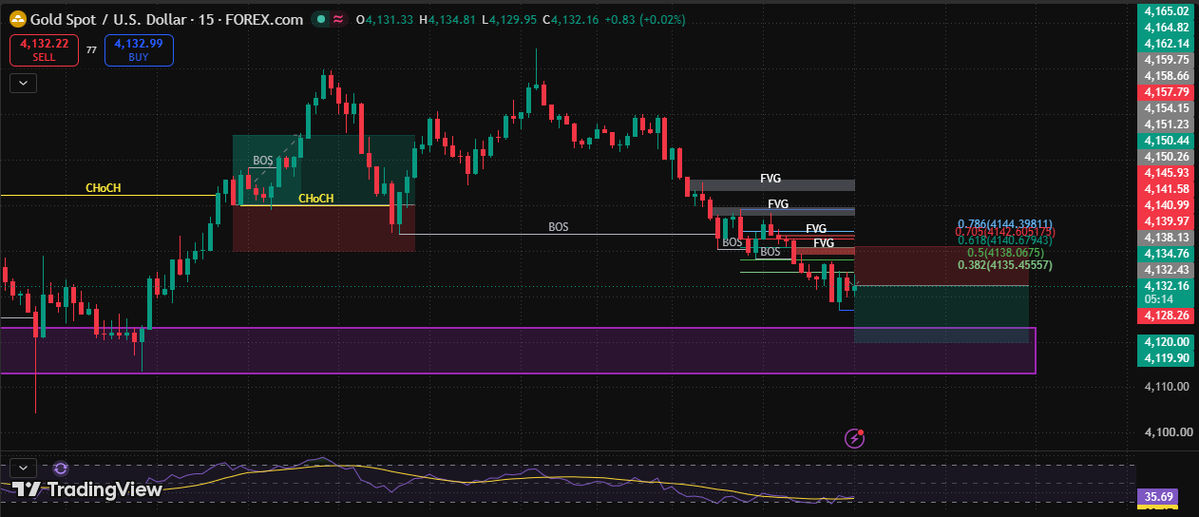Click gray price label 4,150.26

[1166, 157]
